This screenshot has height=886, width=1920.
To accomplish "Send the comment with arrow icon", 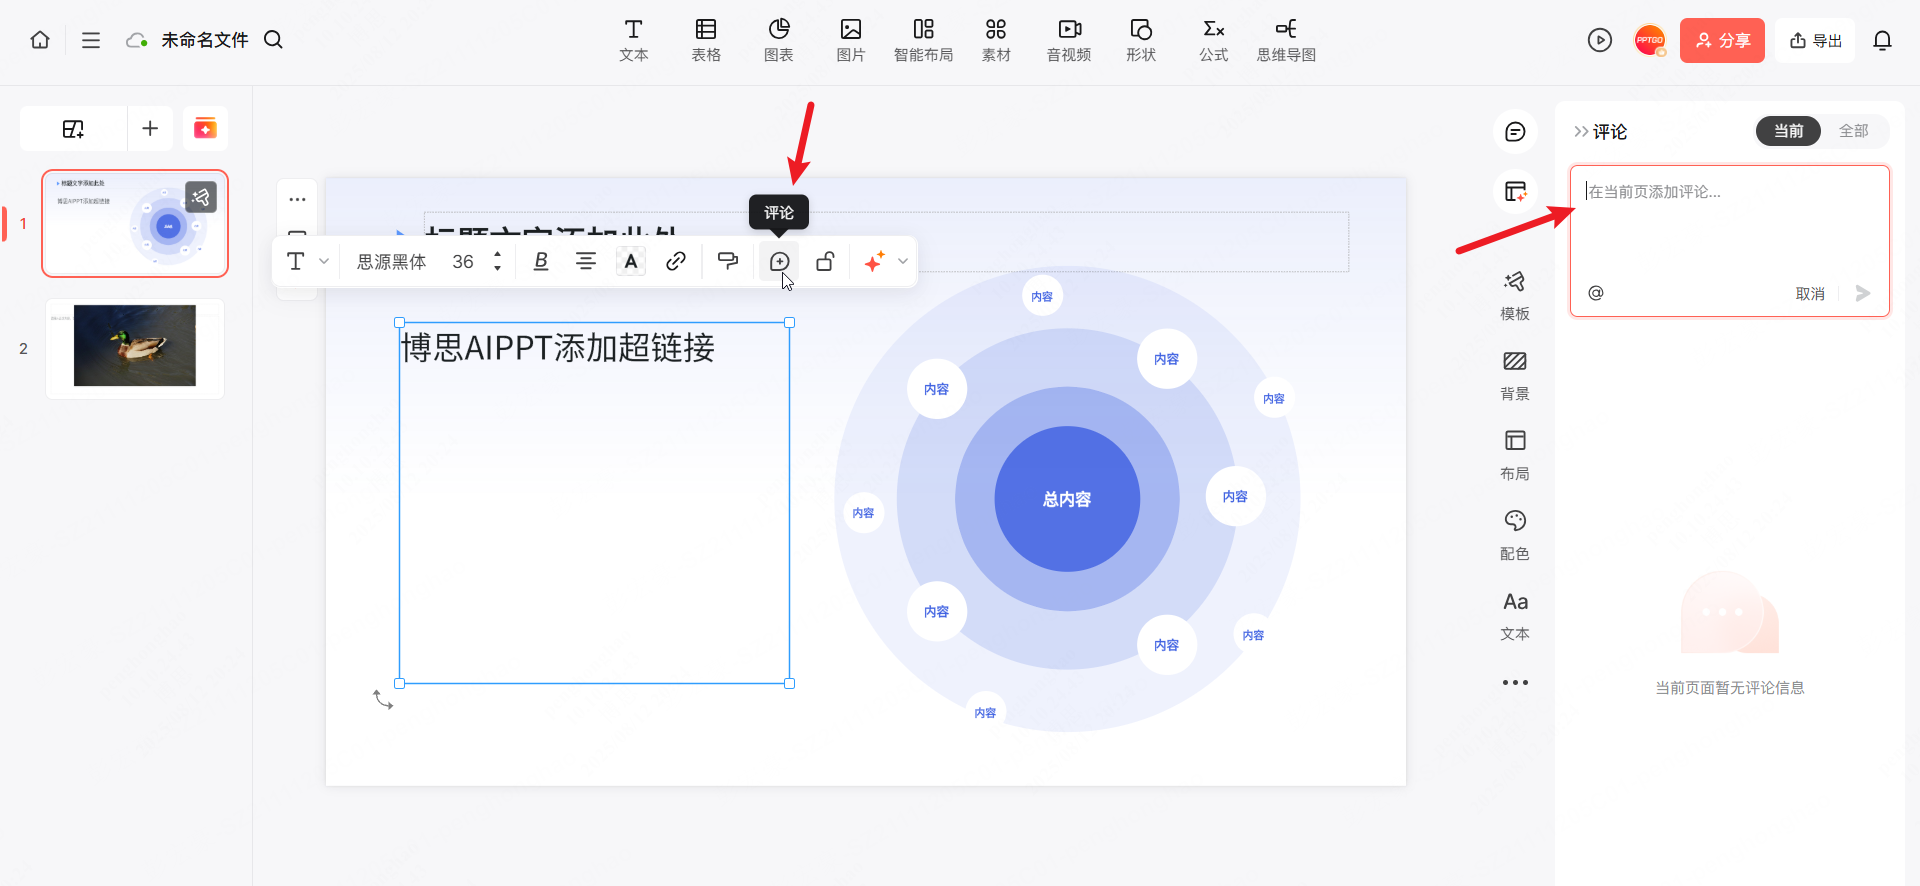I will pyautogui.click(x=1863, y=293).
